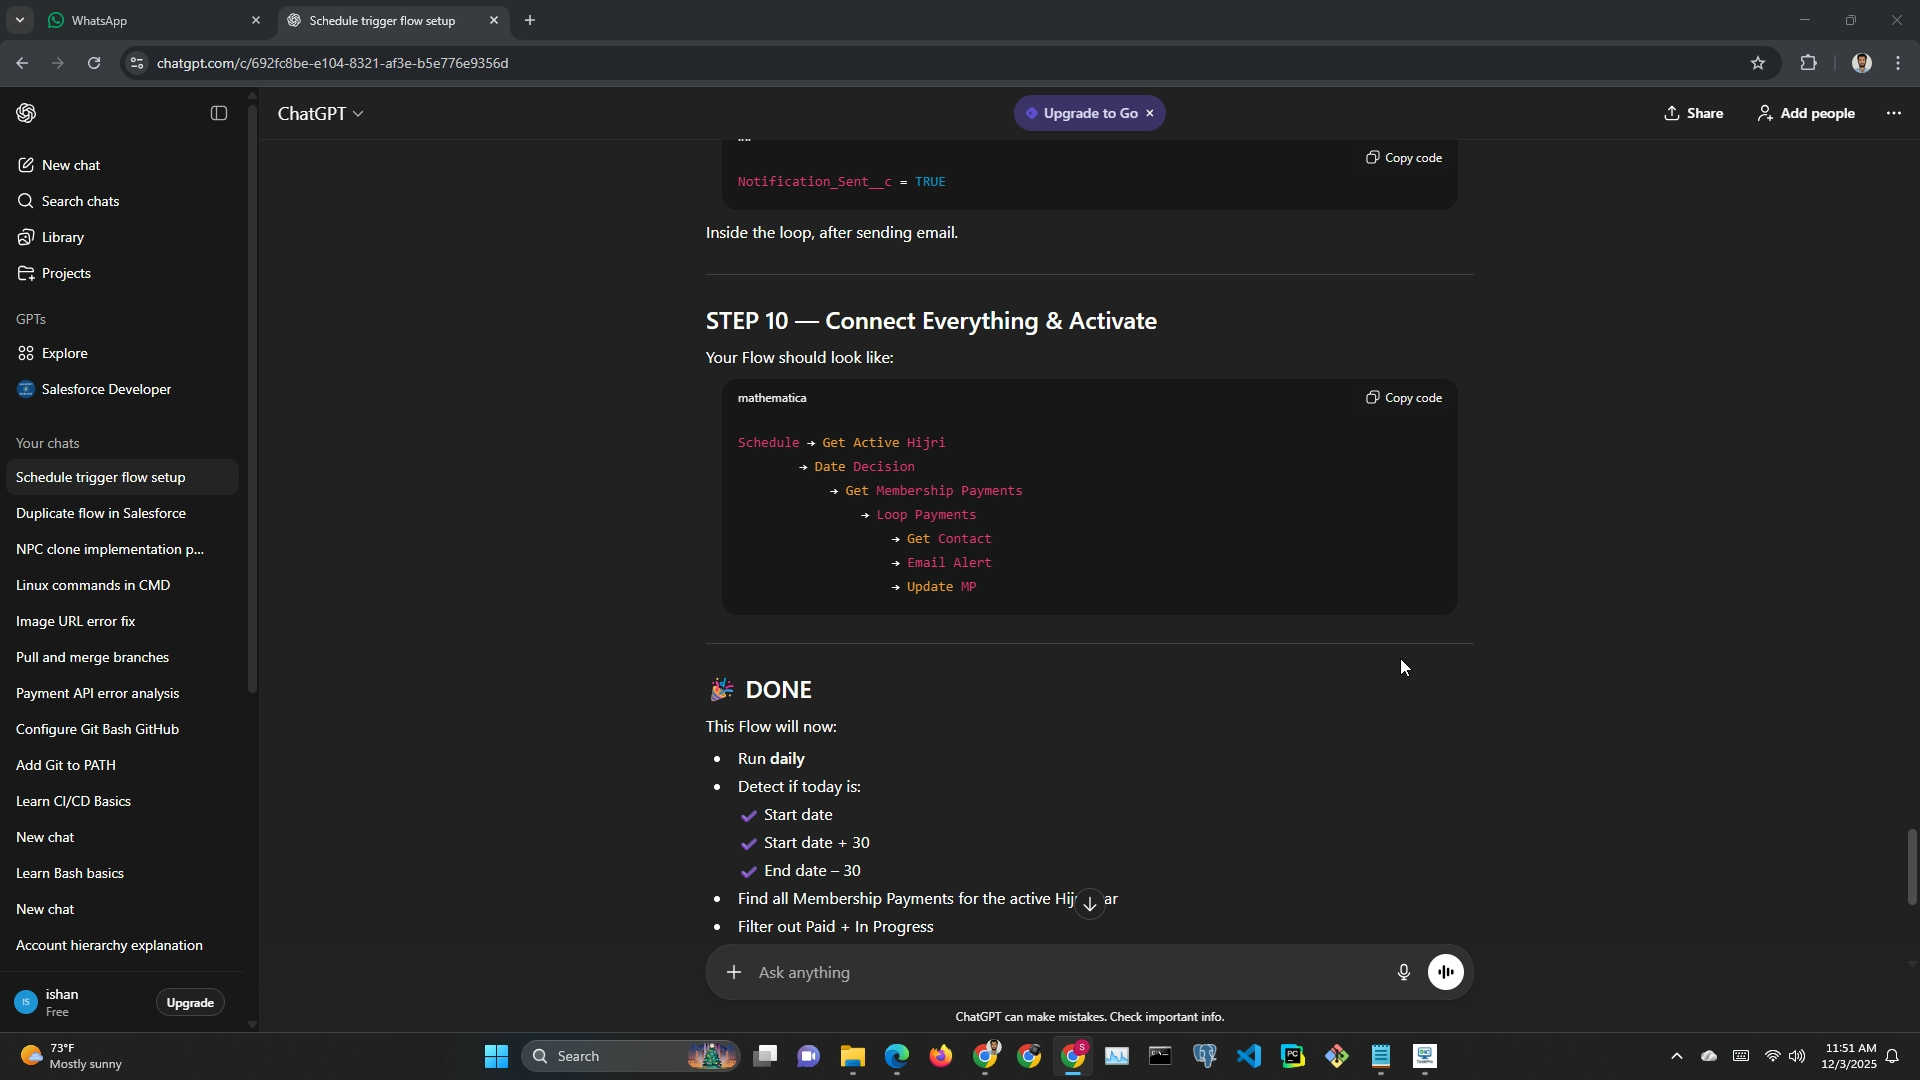Copy code of the mathematica block
Screen dimensions: 1920x1080
pos(1405,398)
